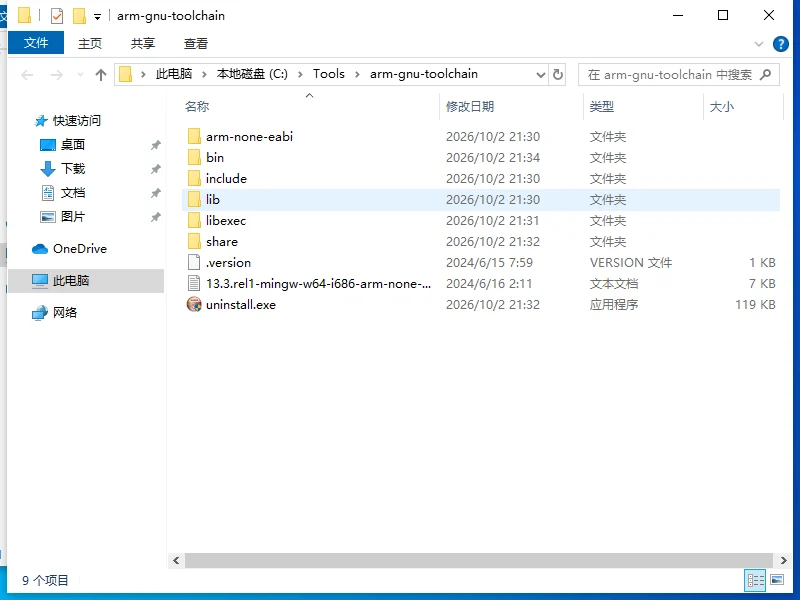Select the share folder icon
Screen dimensions: 800x600
click(194, 241)
